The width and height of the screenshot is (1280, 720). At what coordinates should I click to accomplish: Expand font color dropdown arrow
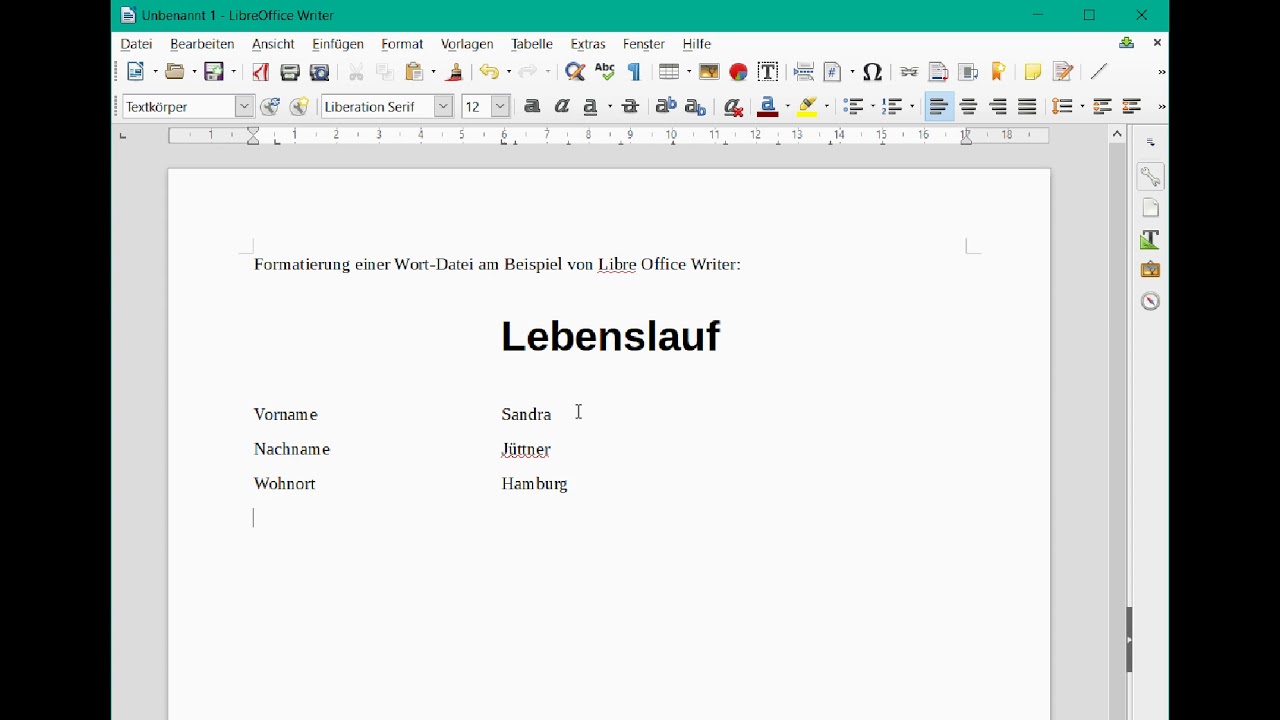coord(788,106)
